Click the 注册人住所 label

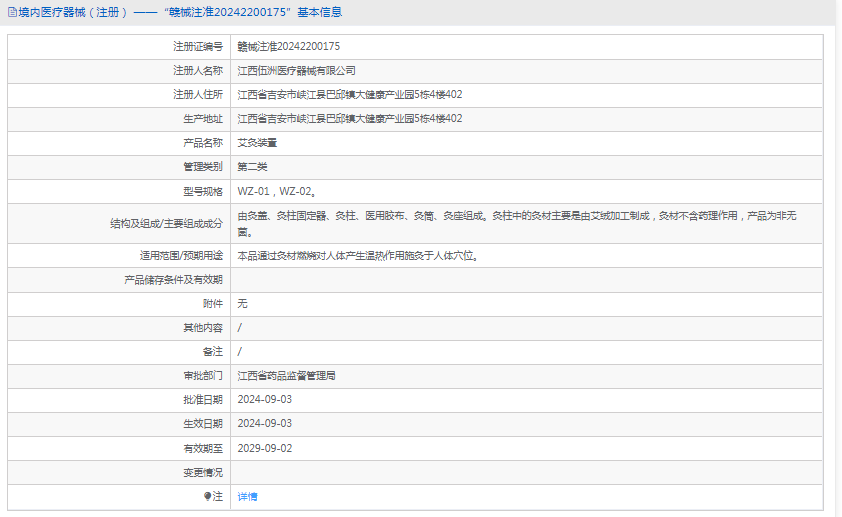pos(198,94)
